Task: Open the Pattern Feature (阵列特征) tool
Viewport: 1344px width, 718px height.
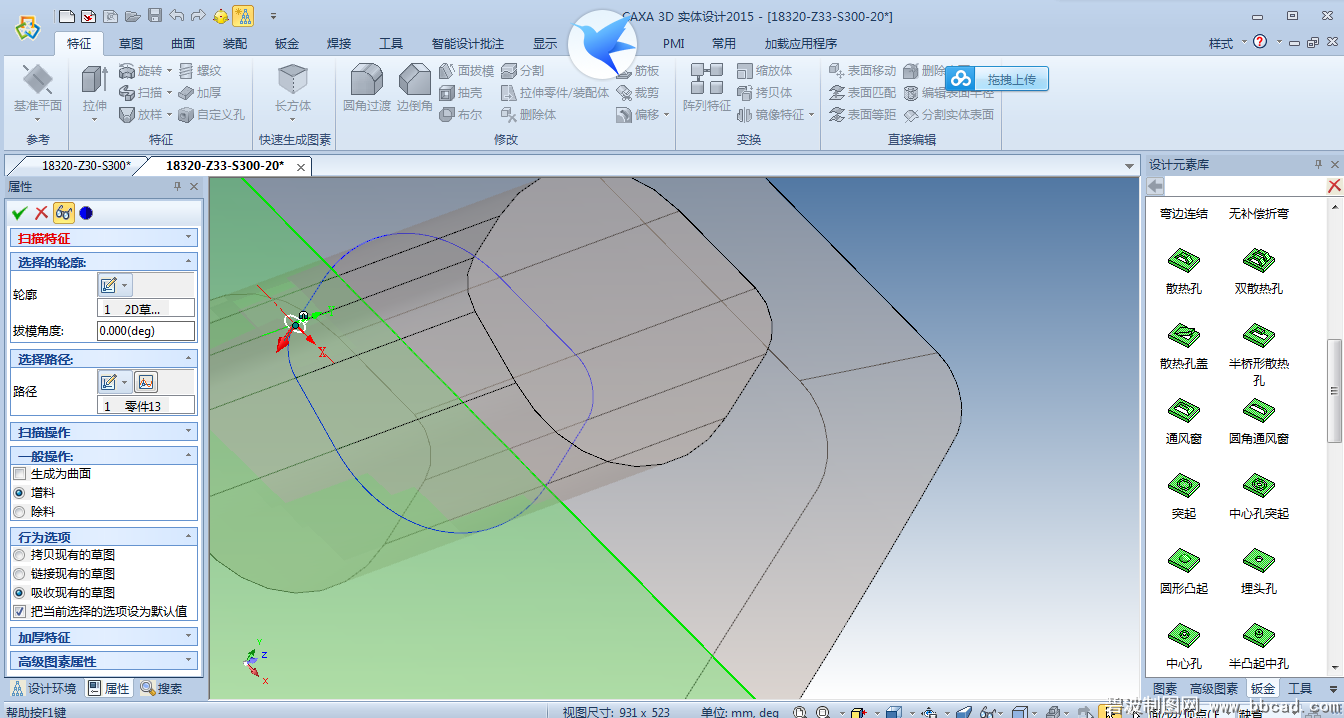Action: (707, 88)
